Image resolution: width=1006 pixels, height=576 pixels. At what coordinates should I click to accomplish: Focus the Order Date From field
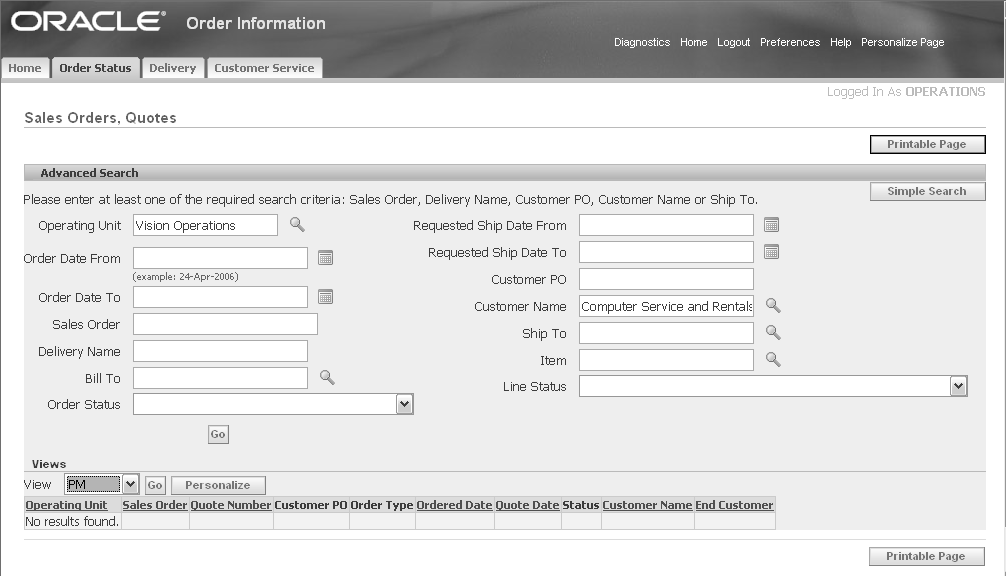coord(220,258)
